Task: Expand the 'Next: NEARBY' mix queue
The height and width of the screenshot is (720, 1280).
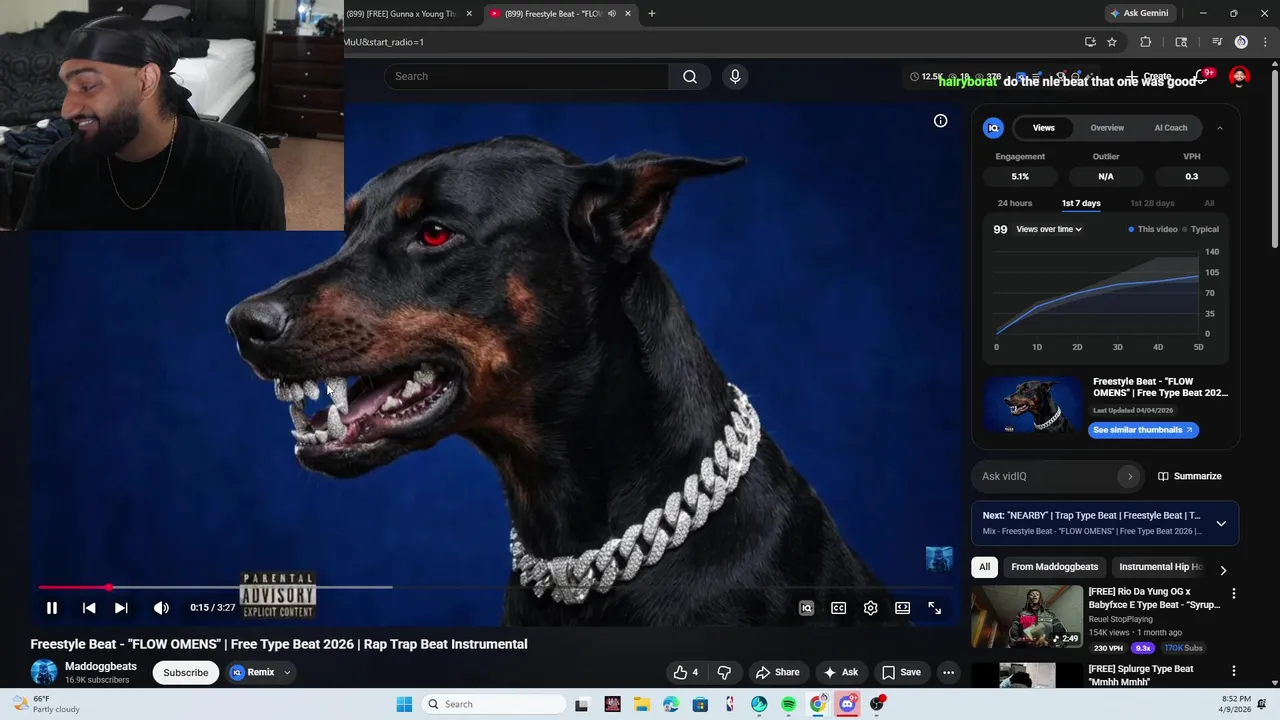Action: pos(1221,523)
